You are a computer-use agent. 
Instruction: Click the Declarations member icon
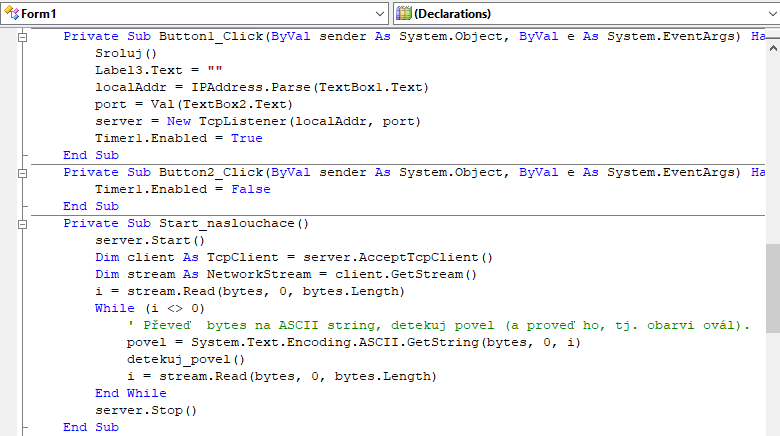coord(404,14)
